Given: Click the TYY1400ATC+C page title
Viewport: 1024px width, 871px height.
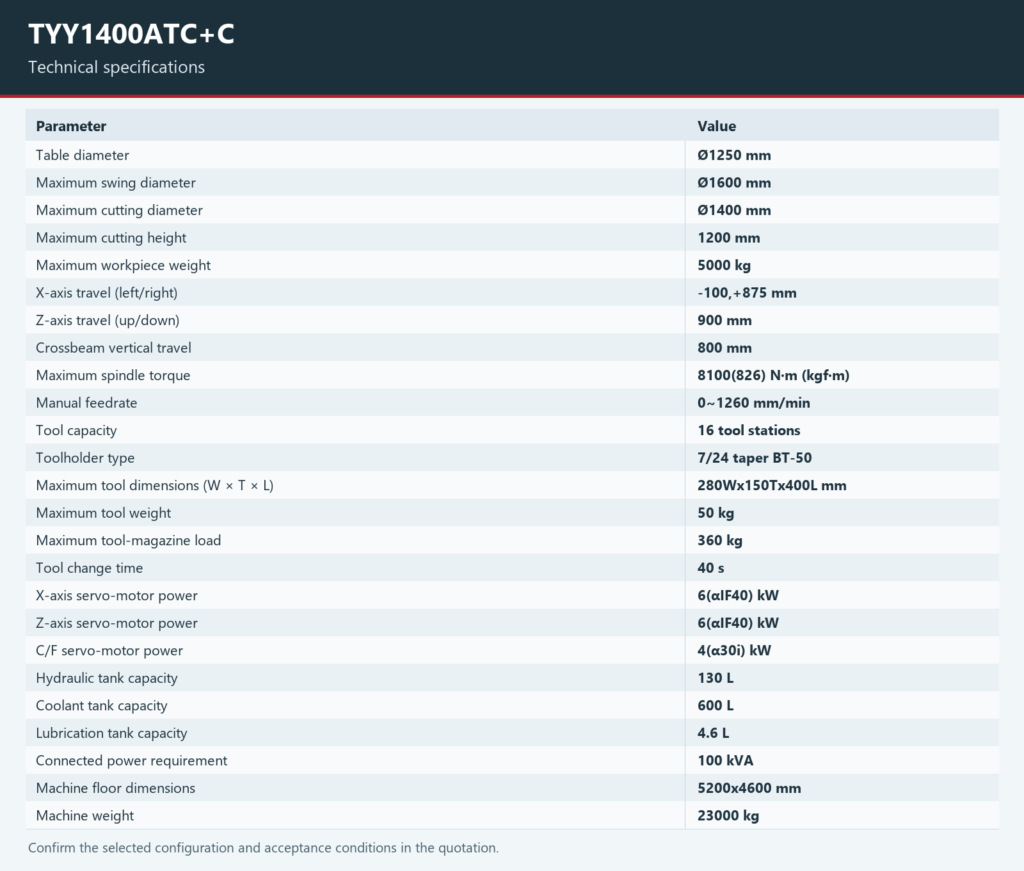Looking at the screenshot, I should (x=131, y=34).
